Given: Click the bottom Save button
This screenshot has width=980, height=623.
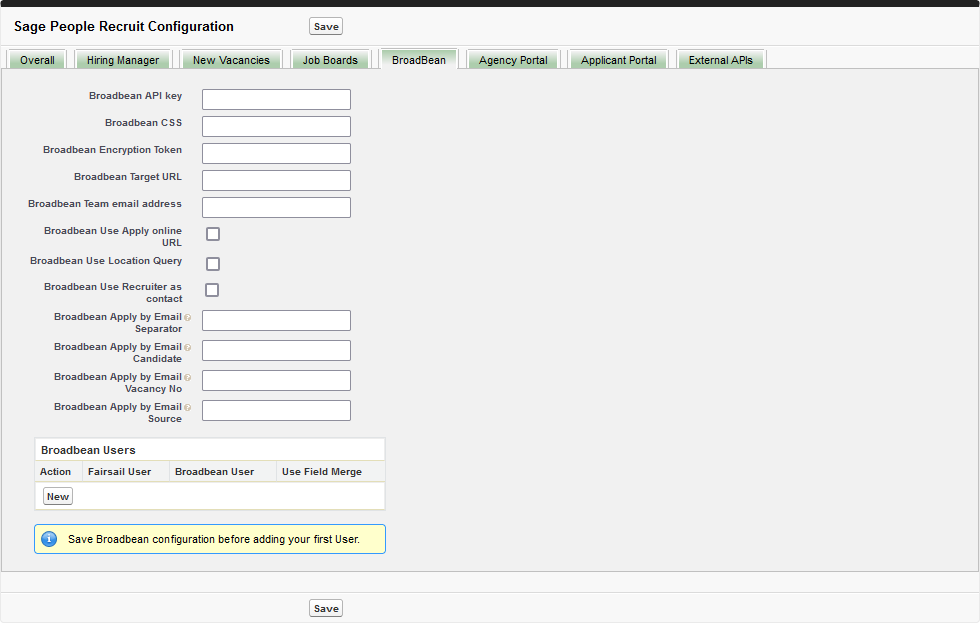Looking at the screenshot, I should tap(326, 608).
